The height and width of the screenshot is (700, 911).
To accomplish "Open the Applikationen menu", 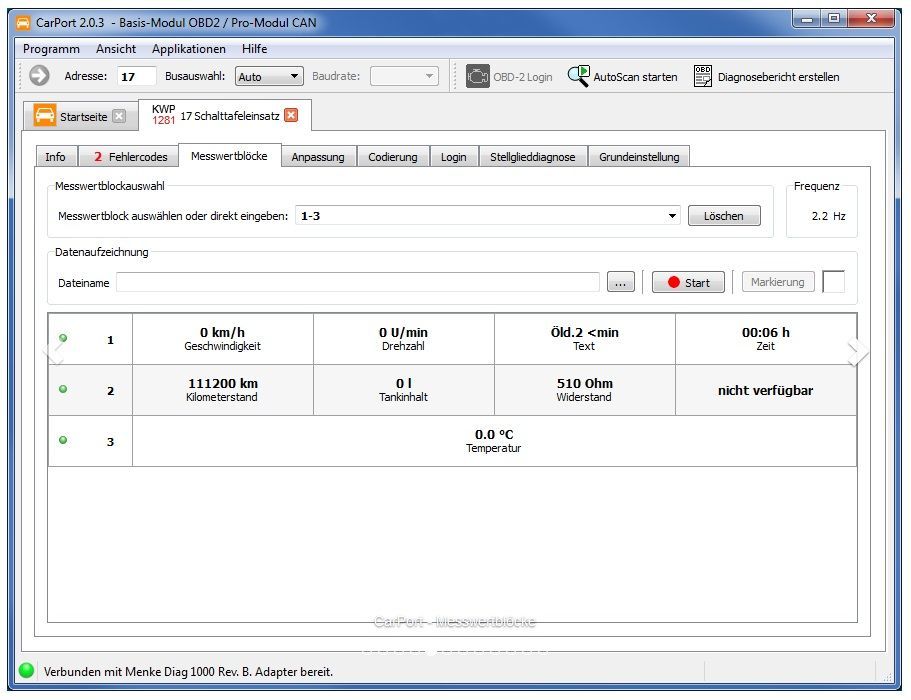I will click(x=188, y=49).
